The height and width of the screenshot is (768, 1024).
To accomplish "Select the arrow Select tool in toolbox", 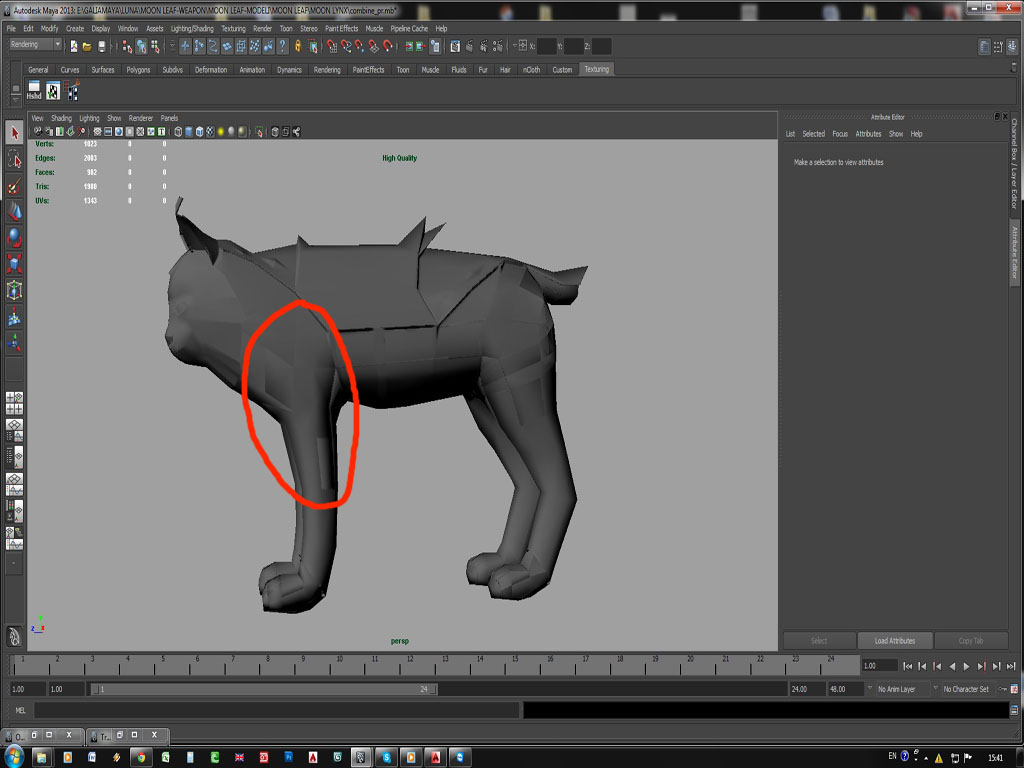I will point(14,133).
